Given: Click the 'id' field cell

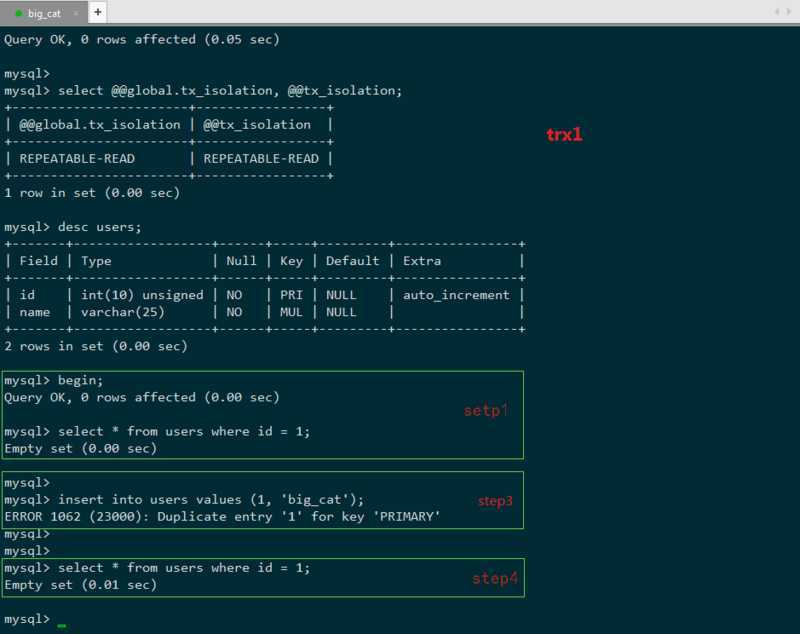Looking at the screenshot, I should [x=27, y=295].
